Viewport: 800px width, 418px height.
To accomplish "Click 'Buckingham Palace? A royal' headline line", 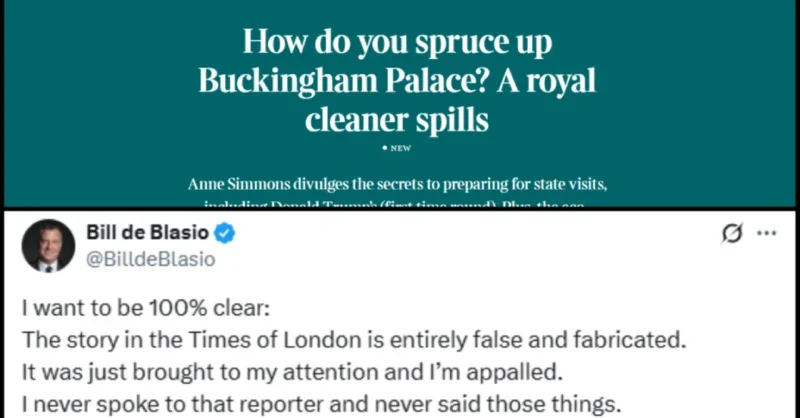I will 398,82.
